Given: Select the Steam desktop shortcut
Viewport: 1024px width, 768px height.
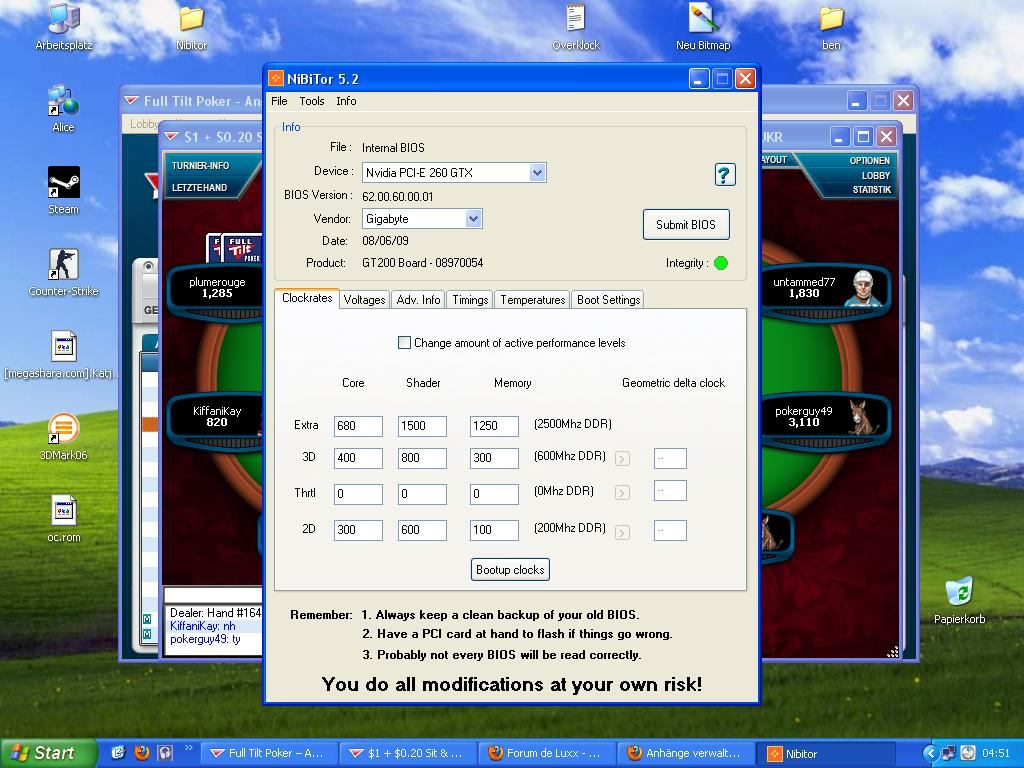Looking at the screenshot, I should 63,191.
